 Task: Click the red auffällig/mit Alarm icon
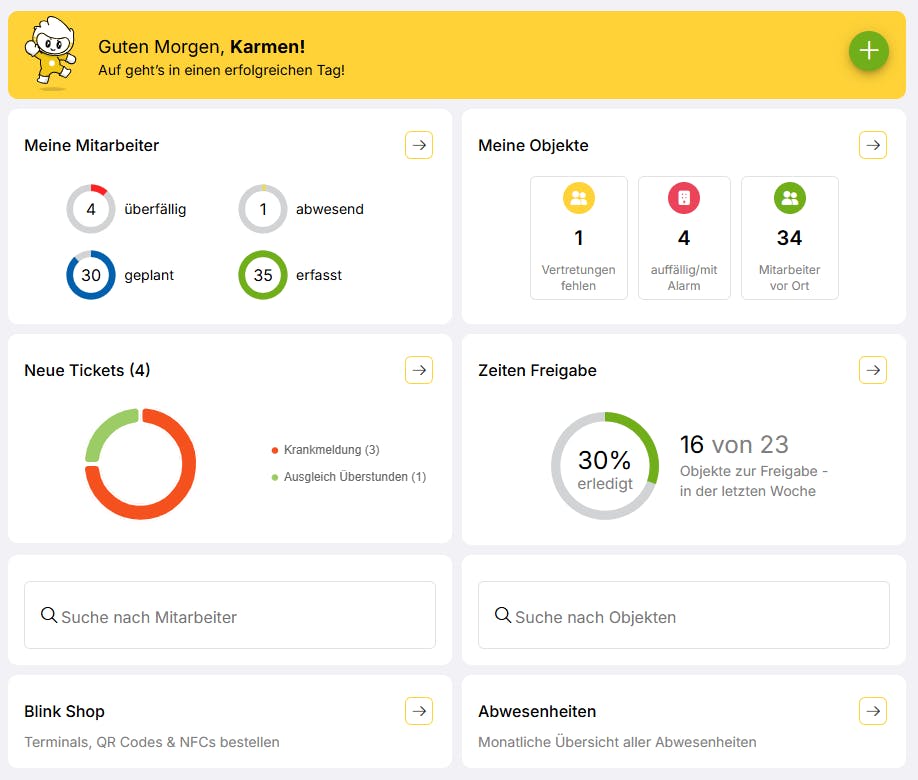(x=684, y=198)
